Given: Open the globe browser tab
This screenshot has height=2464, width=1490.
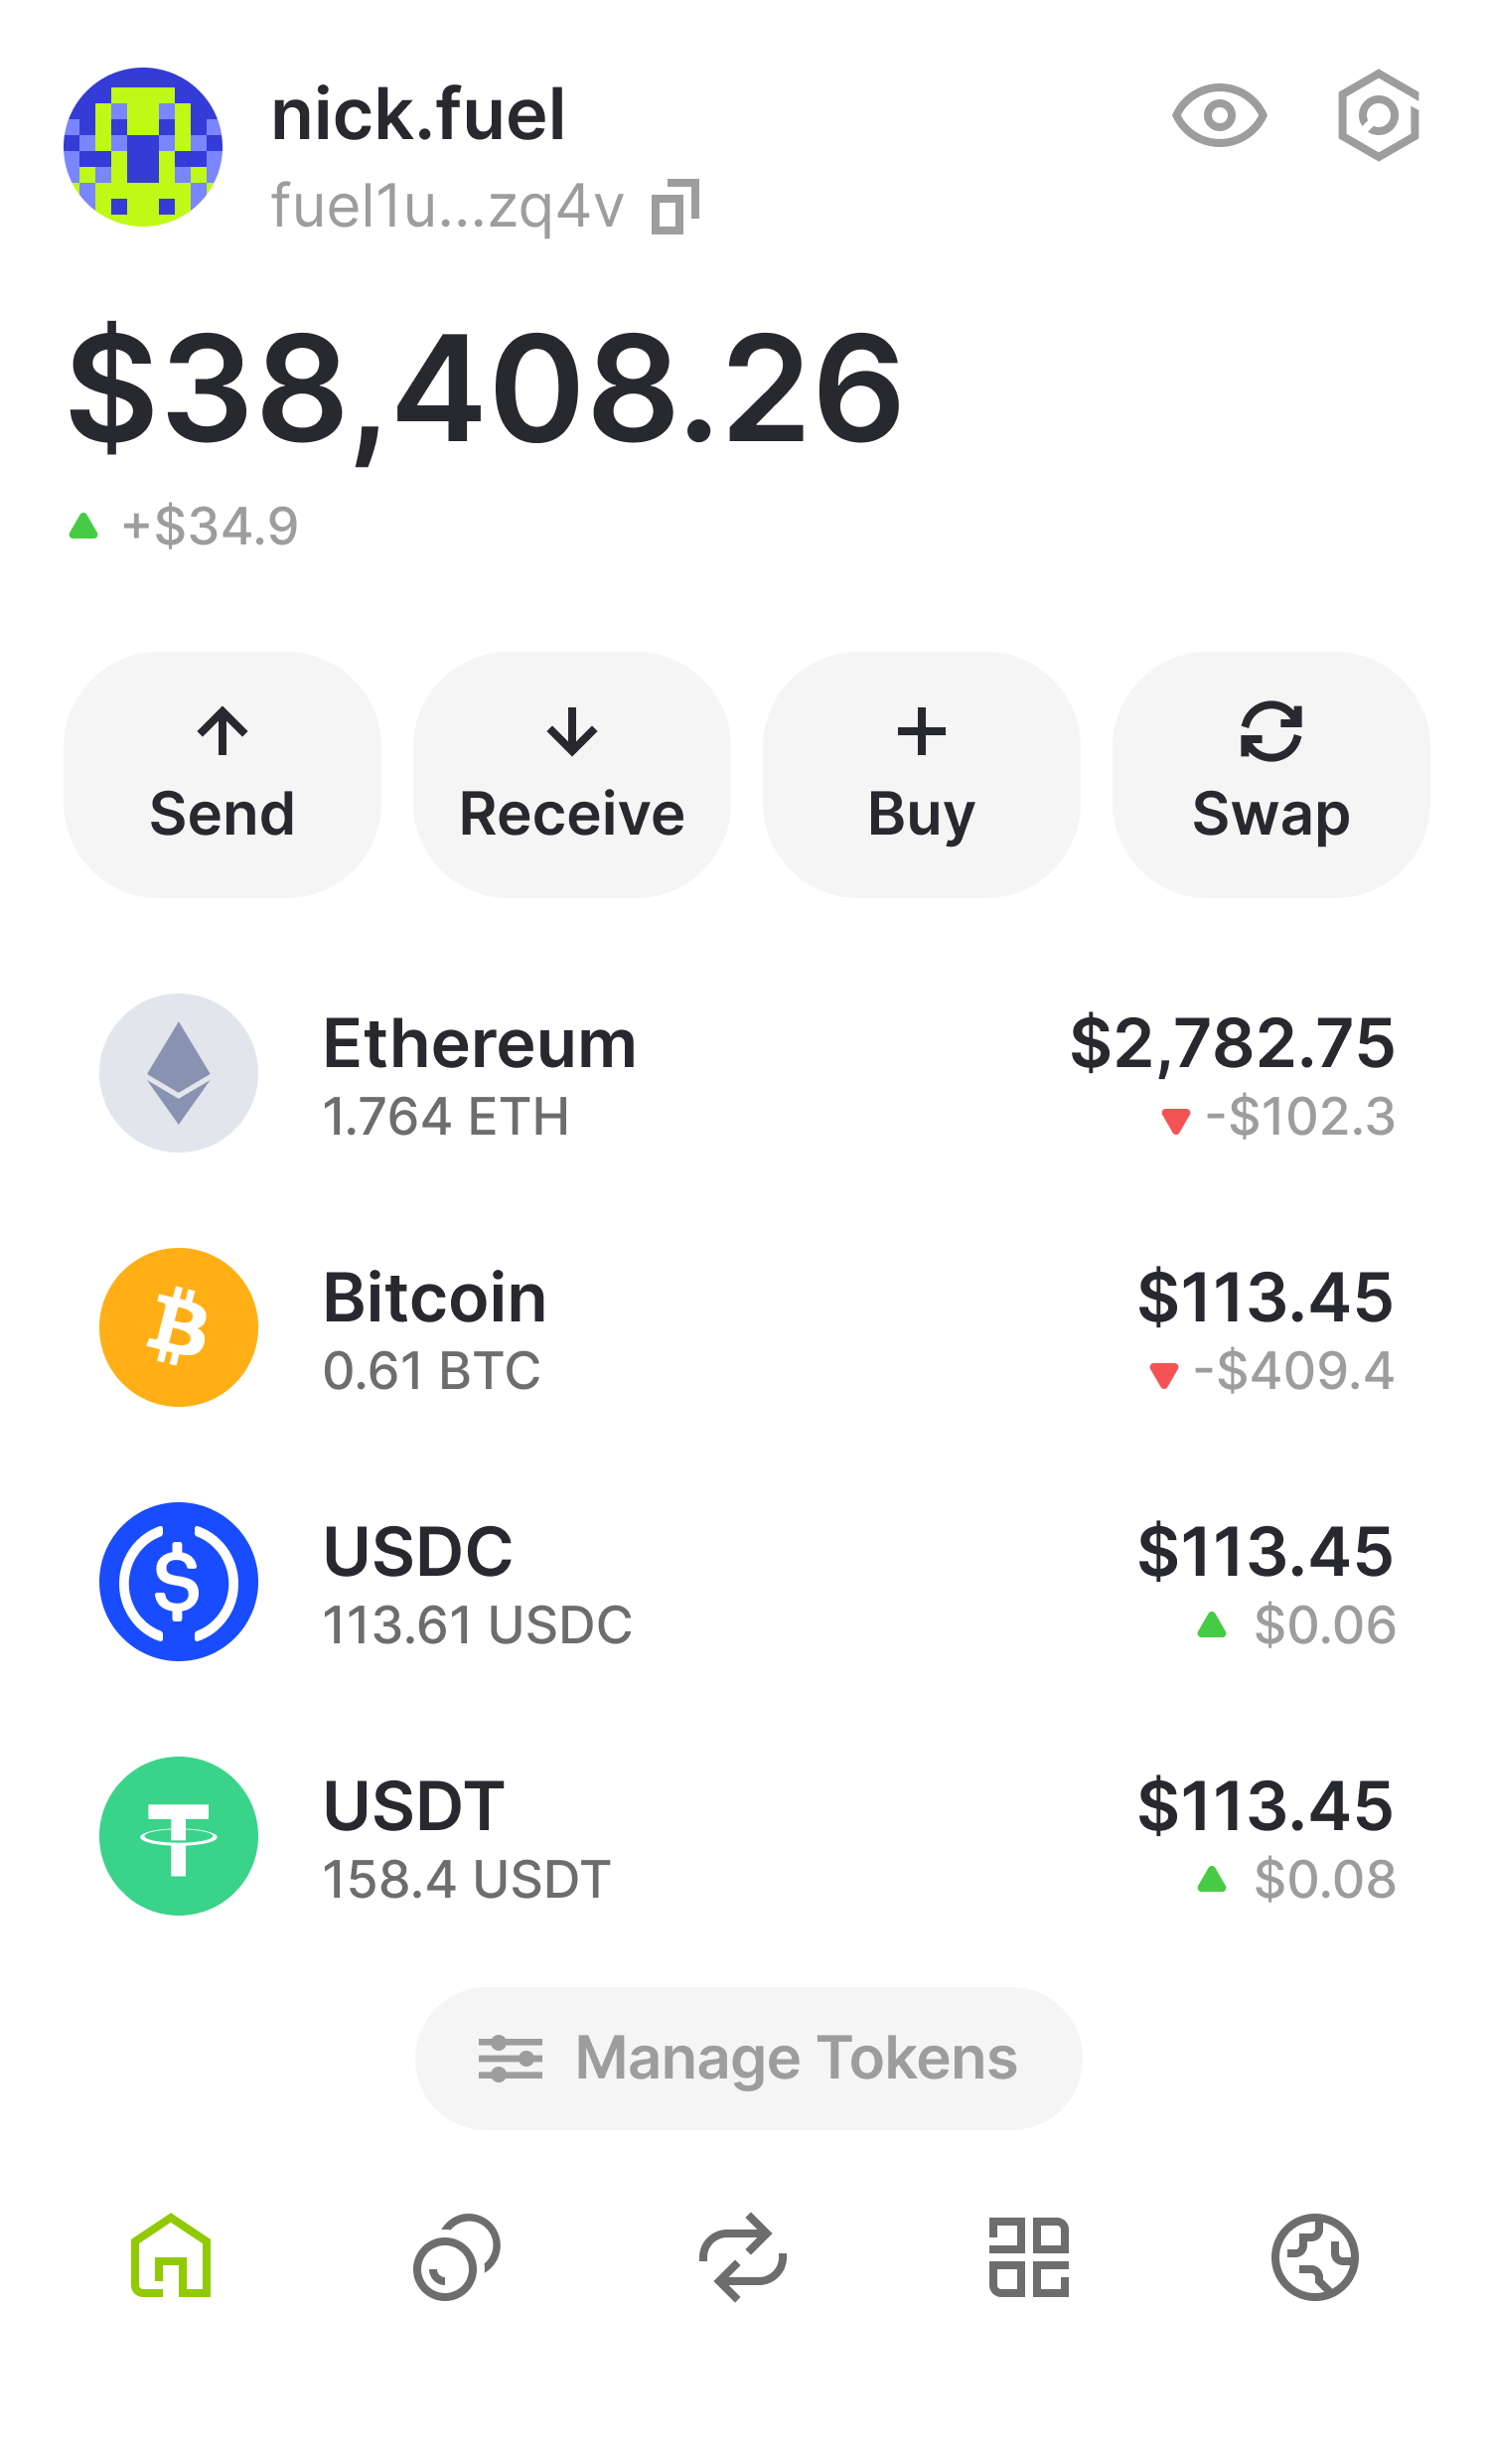Looking at the screenshot, I should [x=1314, y=2256].
